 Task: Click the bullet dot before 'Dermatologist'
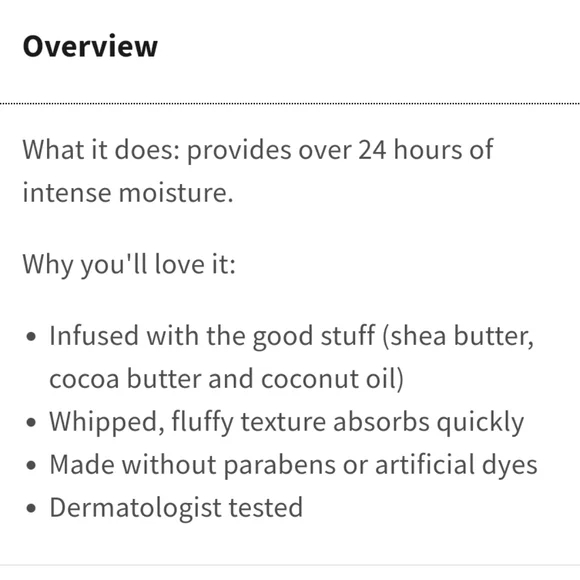coord(32,508)
